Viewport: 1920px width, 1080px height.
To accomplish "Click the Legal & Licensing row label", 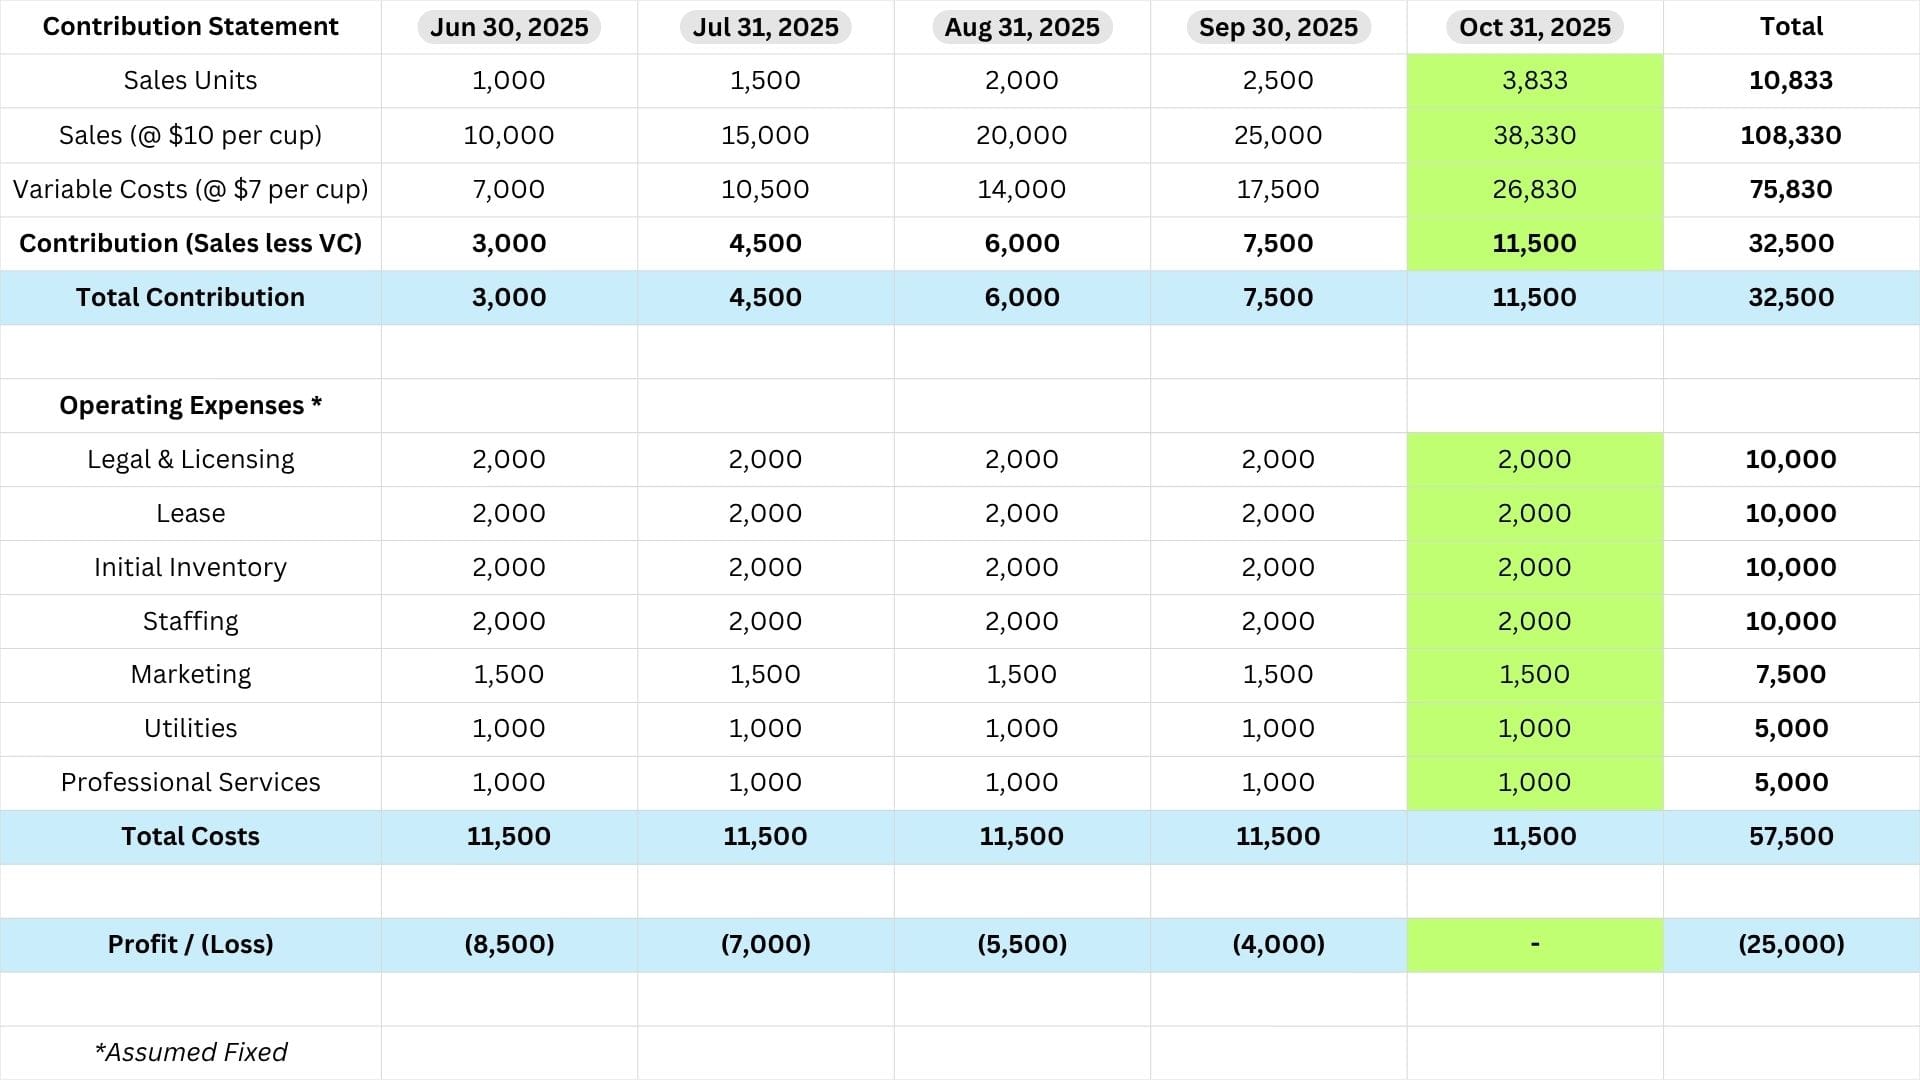I will 190,459.
